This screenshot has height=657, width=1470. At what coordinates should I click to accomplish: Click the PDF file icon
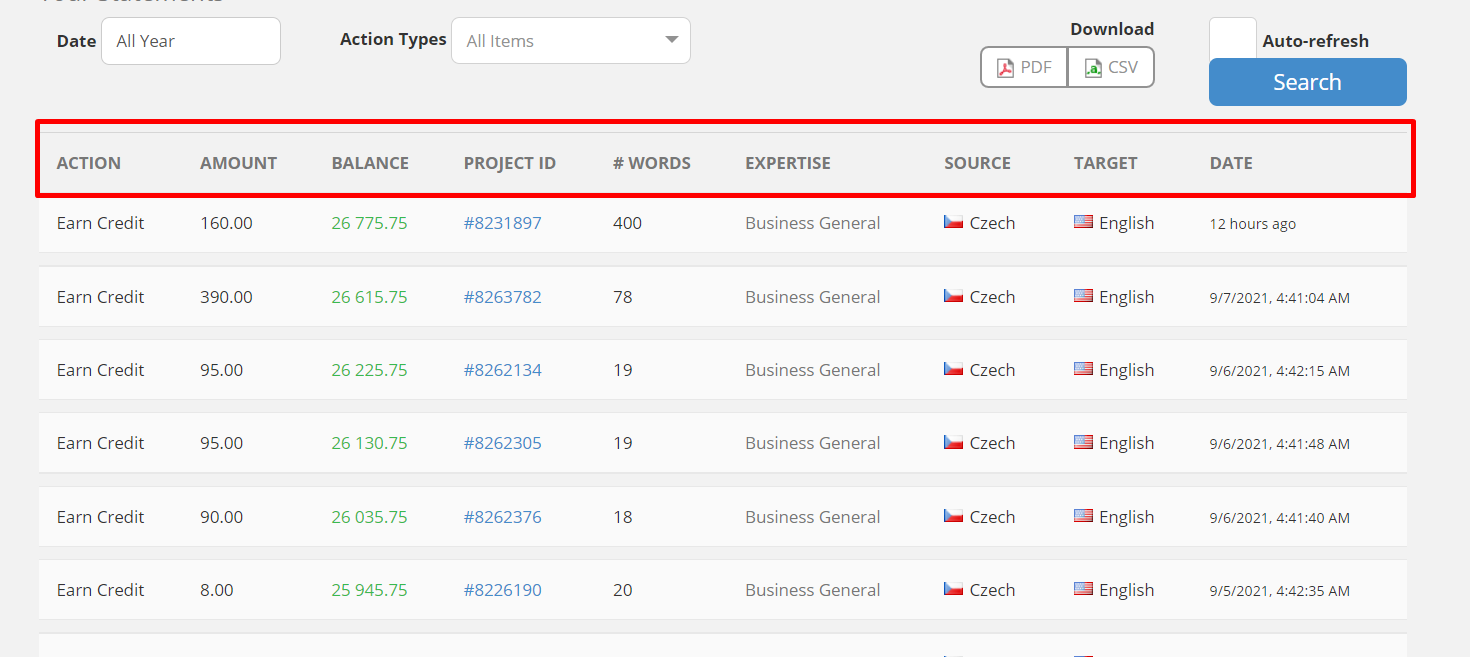point(1005,68)
